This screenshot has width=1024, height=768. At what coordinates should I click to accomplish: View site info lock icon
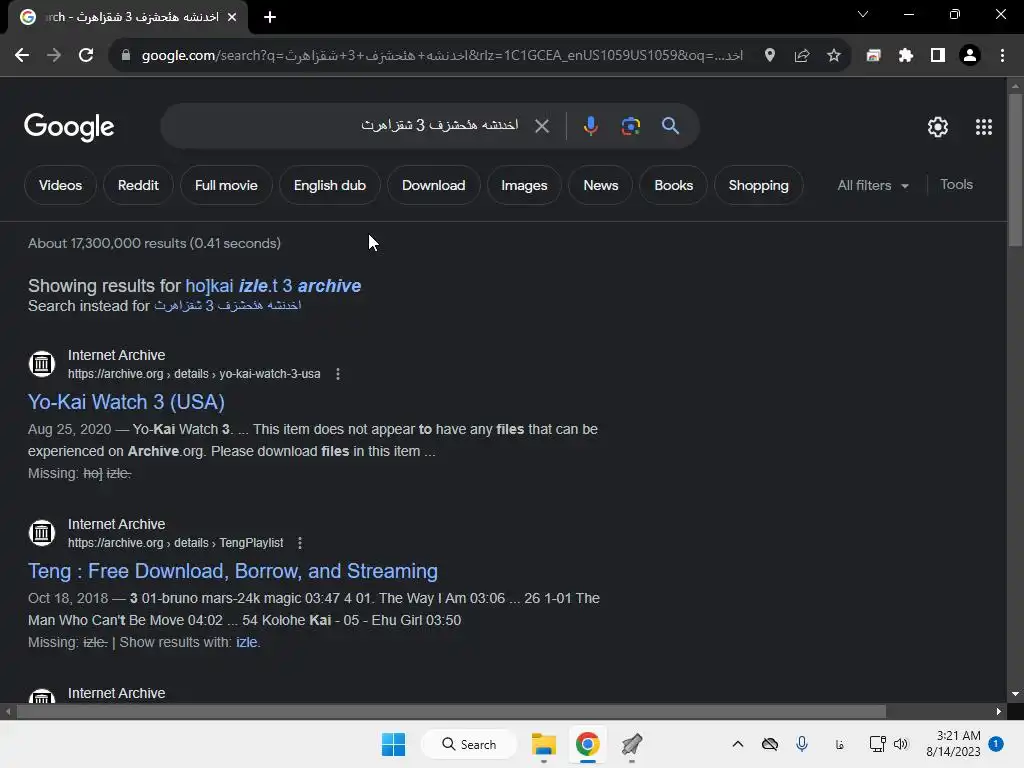[x=126, y=56]
